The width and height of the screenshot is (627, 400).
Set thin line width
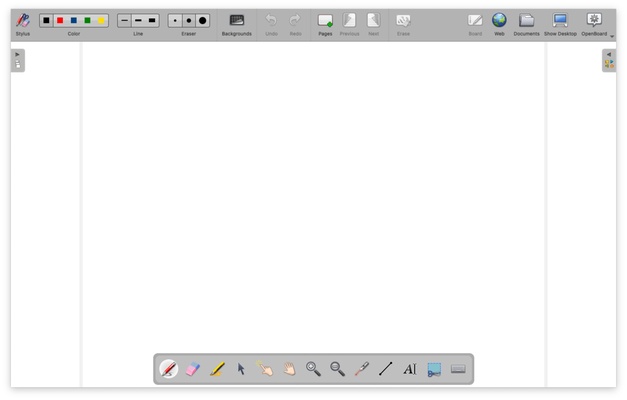[124, 20]
